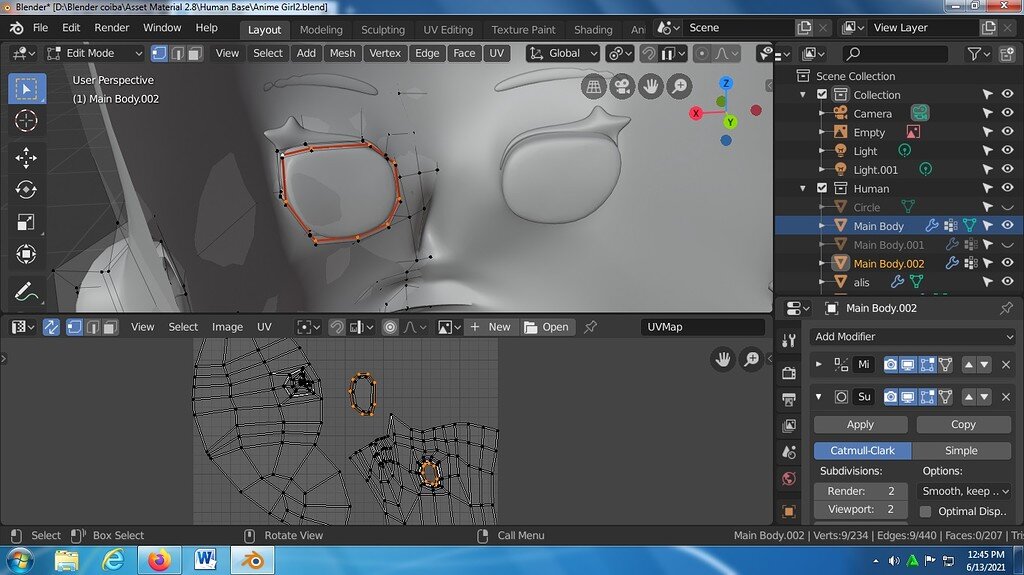Click the UVMap name field
This screenshot has height=575, width=1024.
coord(702,327)
